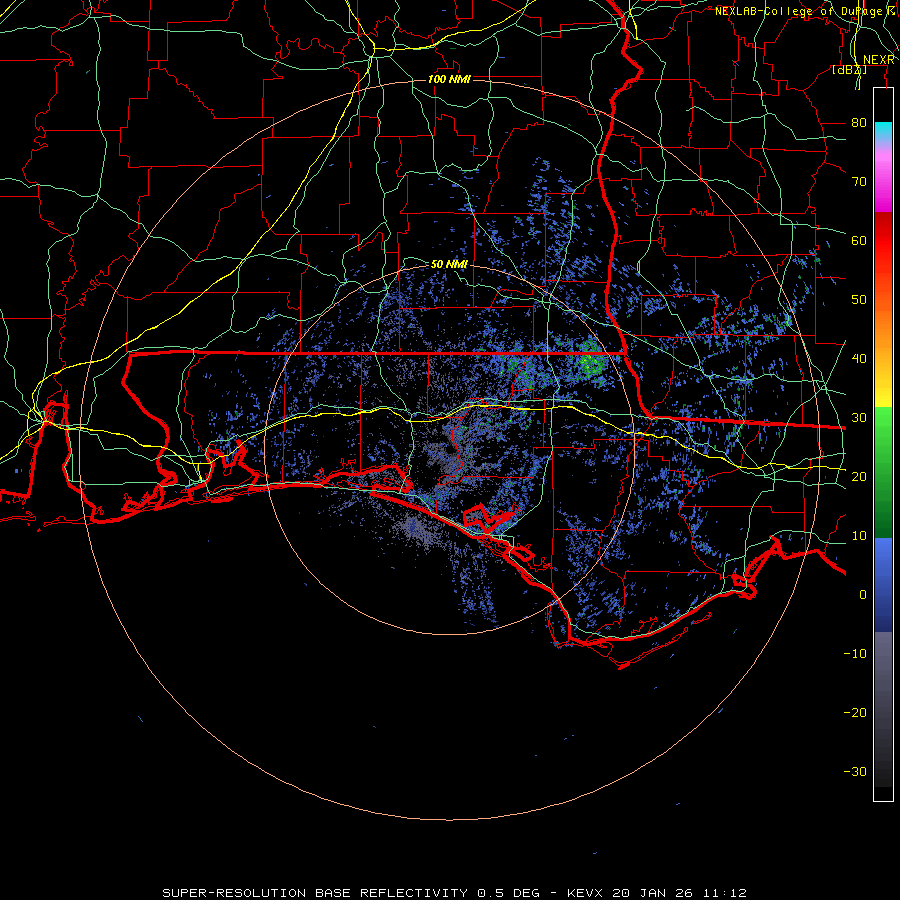Click the 30 value on the dBZ scale
The width and height of the screenshot is (900, 900).
tap(859, 418)
